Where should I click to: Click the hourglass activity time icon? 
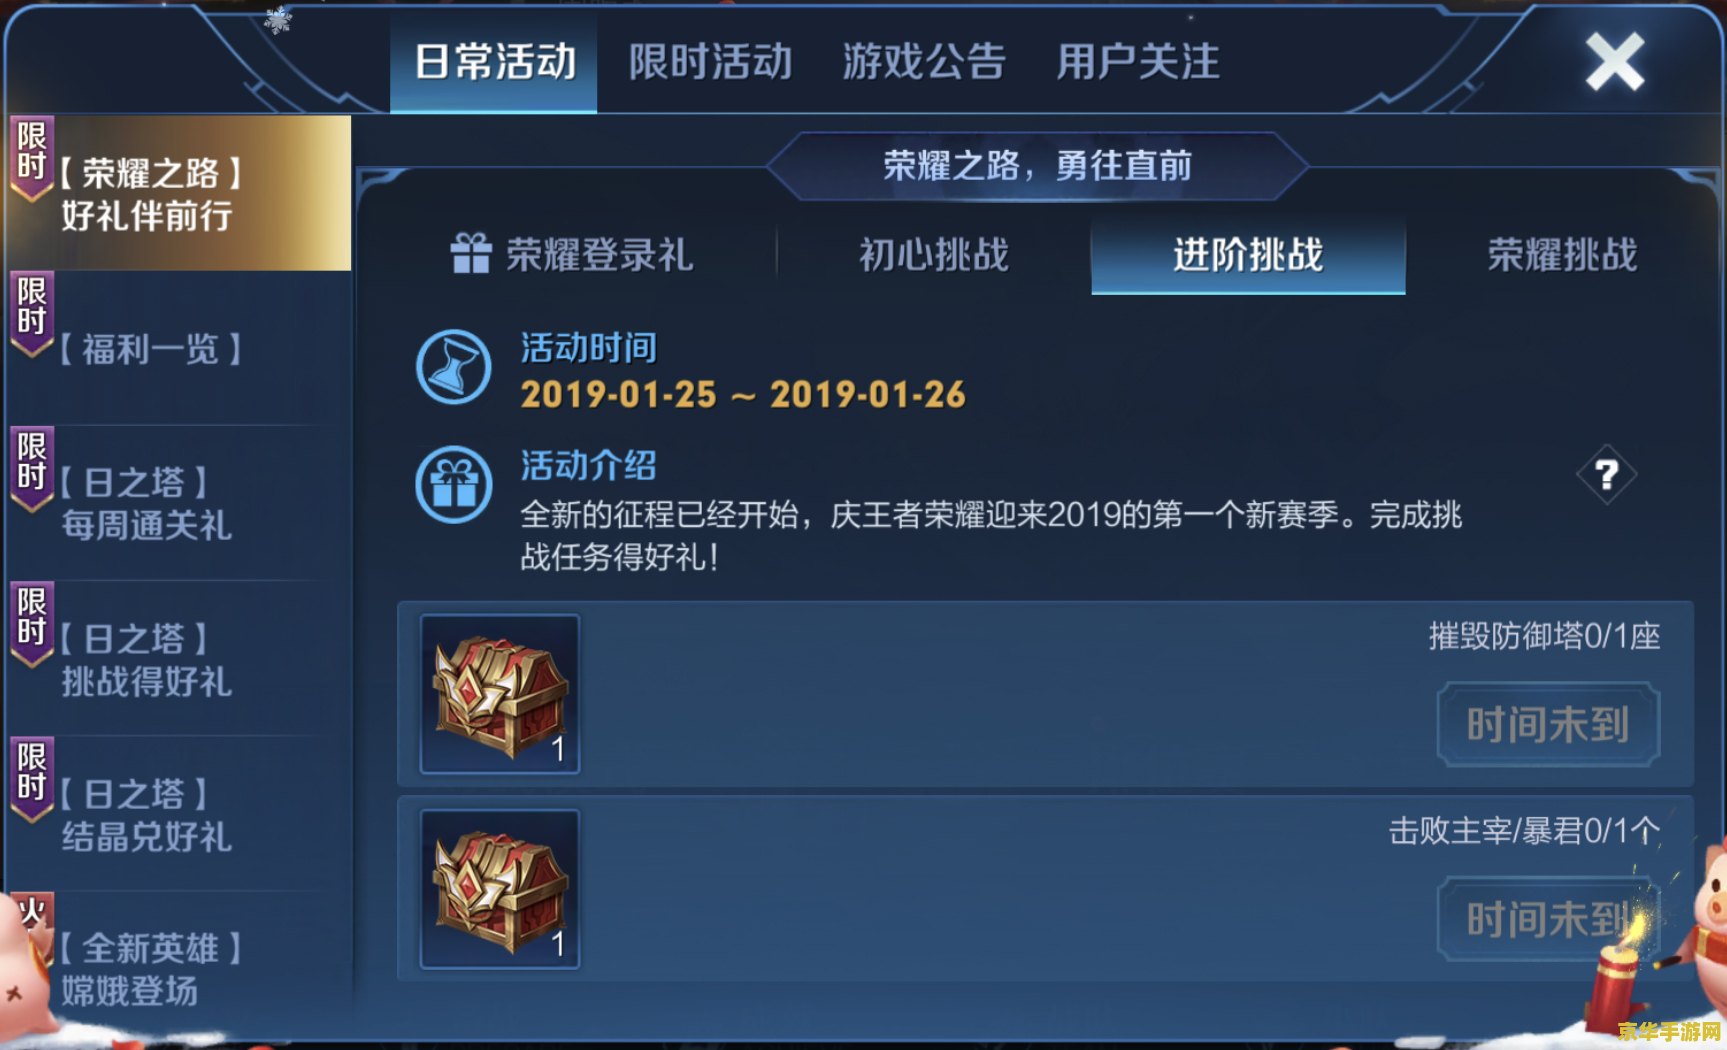454,367
